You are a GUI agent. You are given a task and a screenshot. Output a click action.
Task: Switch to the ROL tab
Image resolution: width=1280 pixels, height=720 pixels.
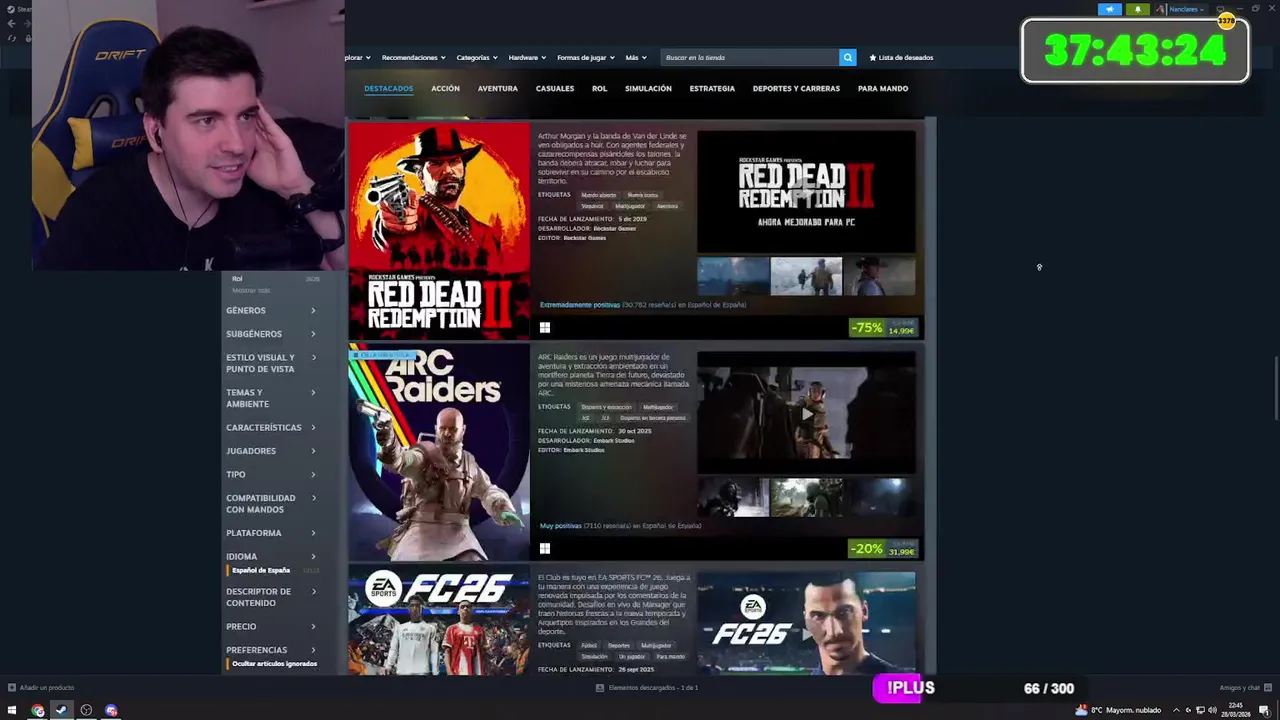tap(599, 89)
